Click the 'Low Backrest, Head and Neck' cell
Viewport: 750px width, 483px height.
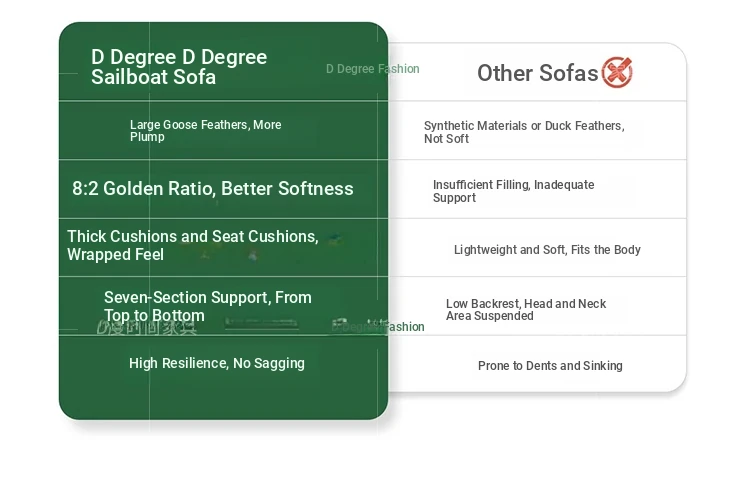(x=526, y=304)
